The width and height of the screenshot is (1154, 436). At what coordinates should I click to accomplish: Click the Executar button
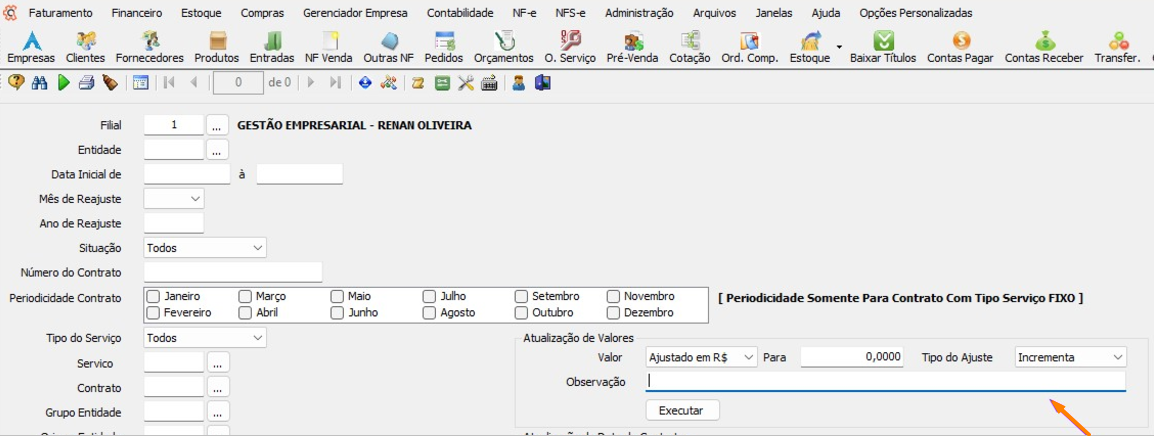click(682, 410)
